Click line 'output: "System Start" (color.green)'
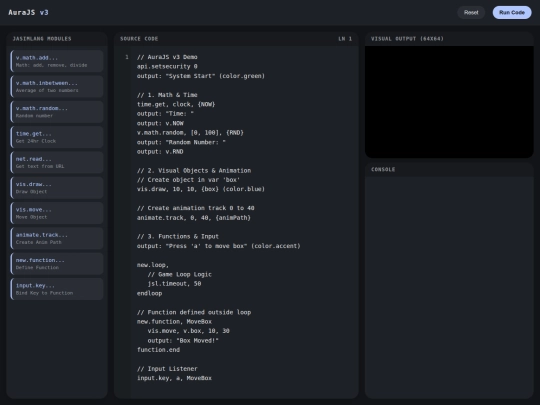The height and width of the screenshot is (405, 540). point(201,76)
